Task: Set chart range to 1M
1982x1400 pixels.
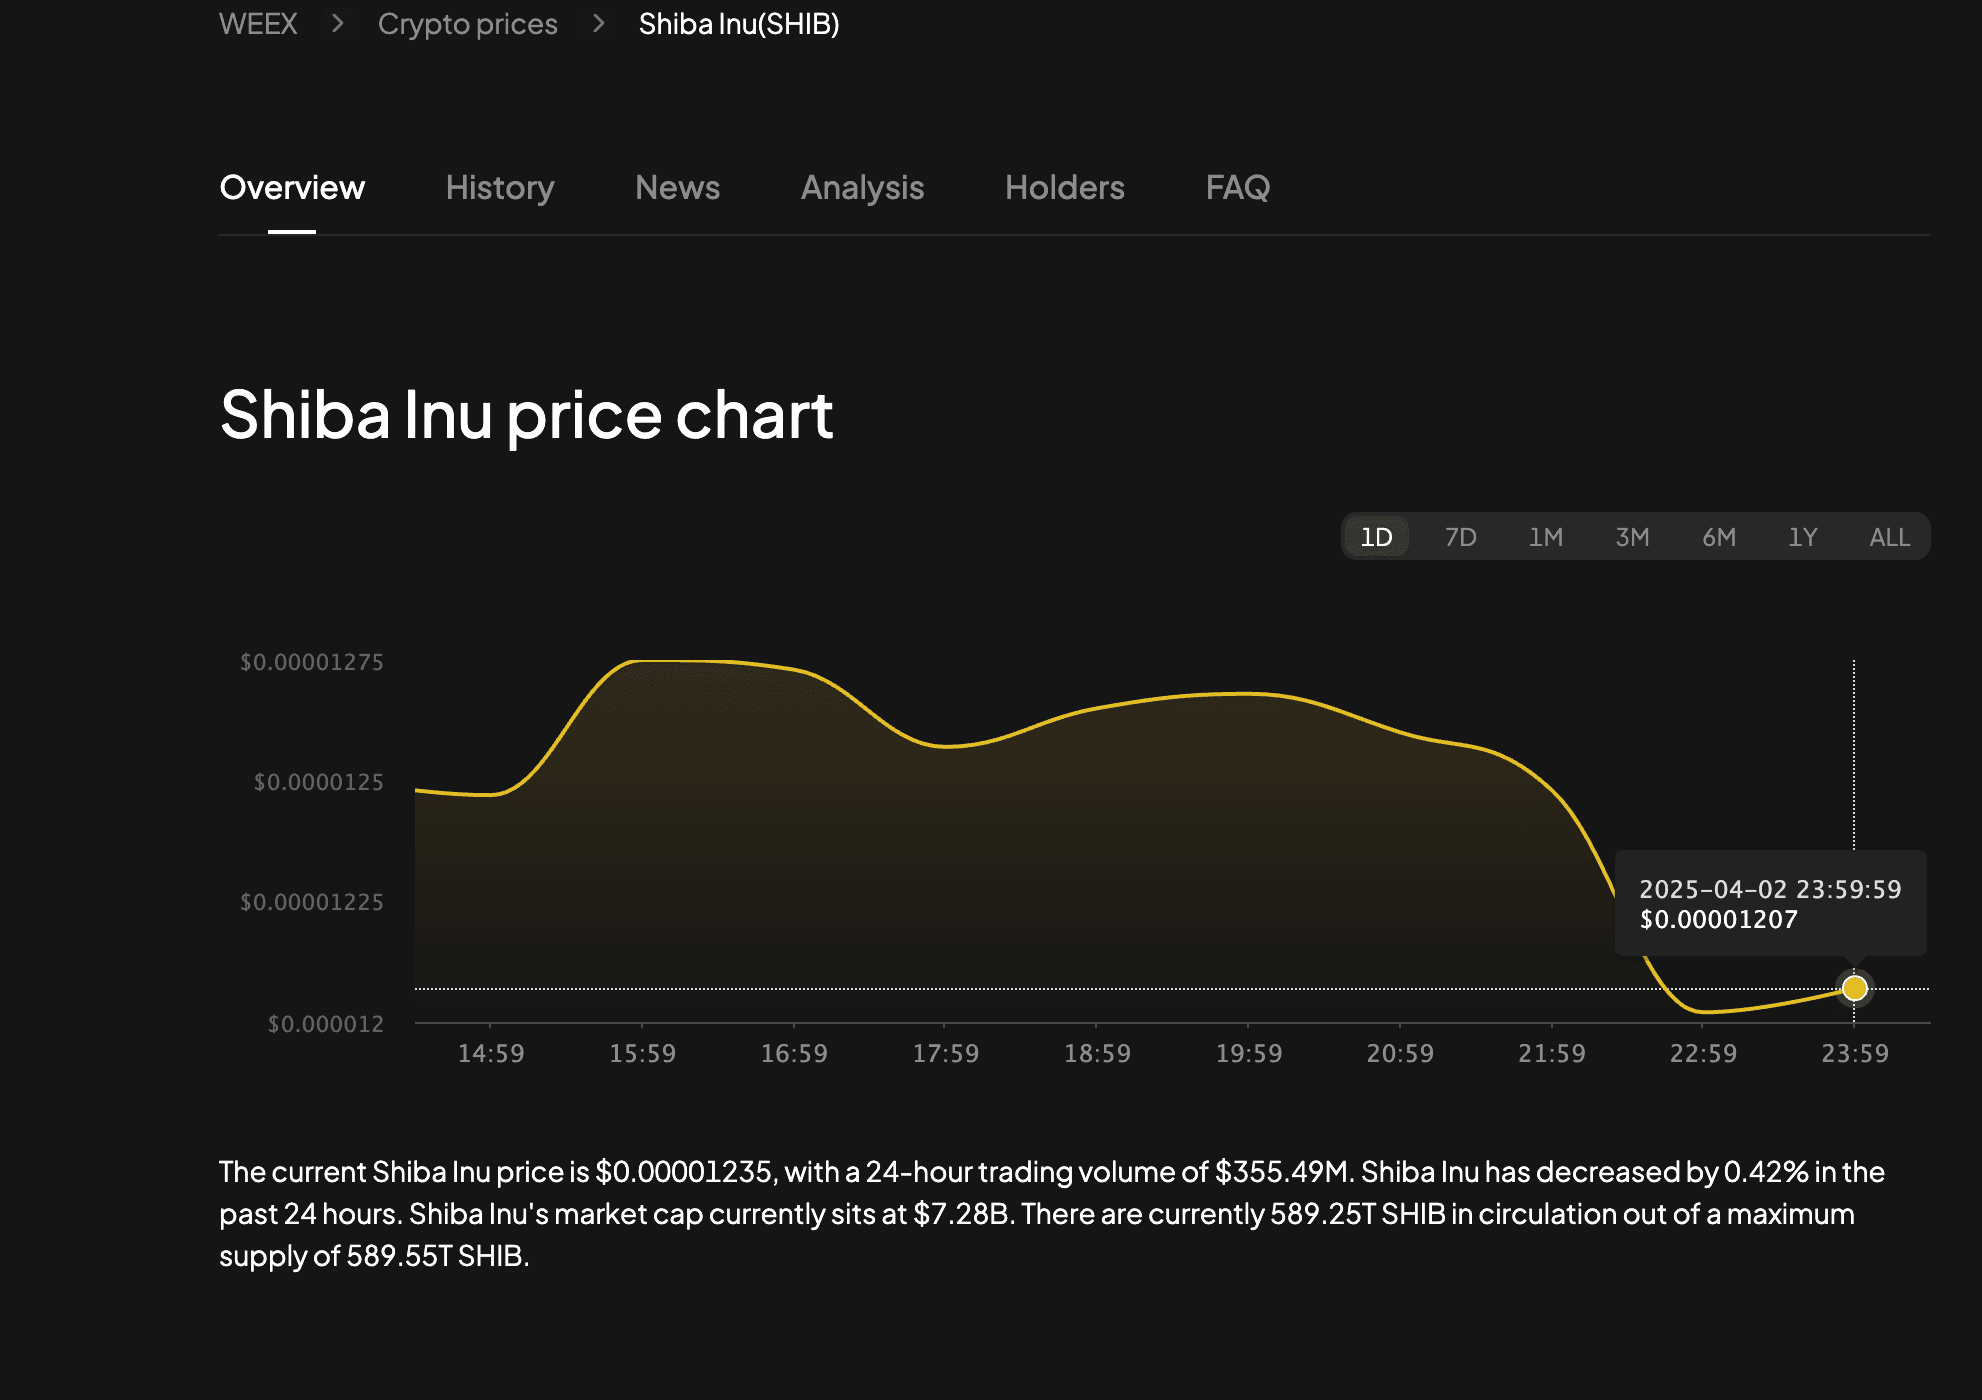Action: (1545, 537)
